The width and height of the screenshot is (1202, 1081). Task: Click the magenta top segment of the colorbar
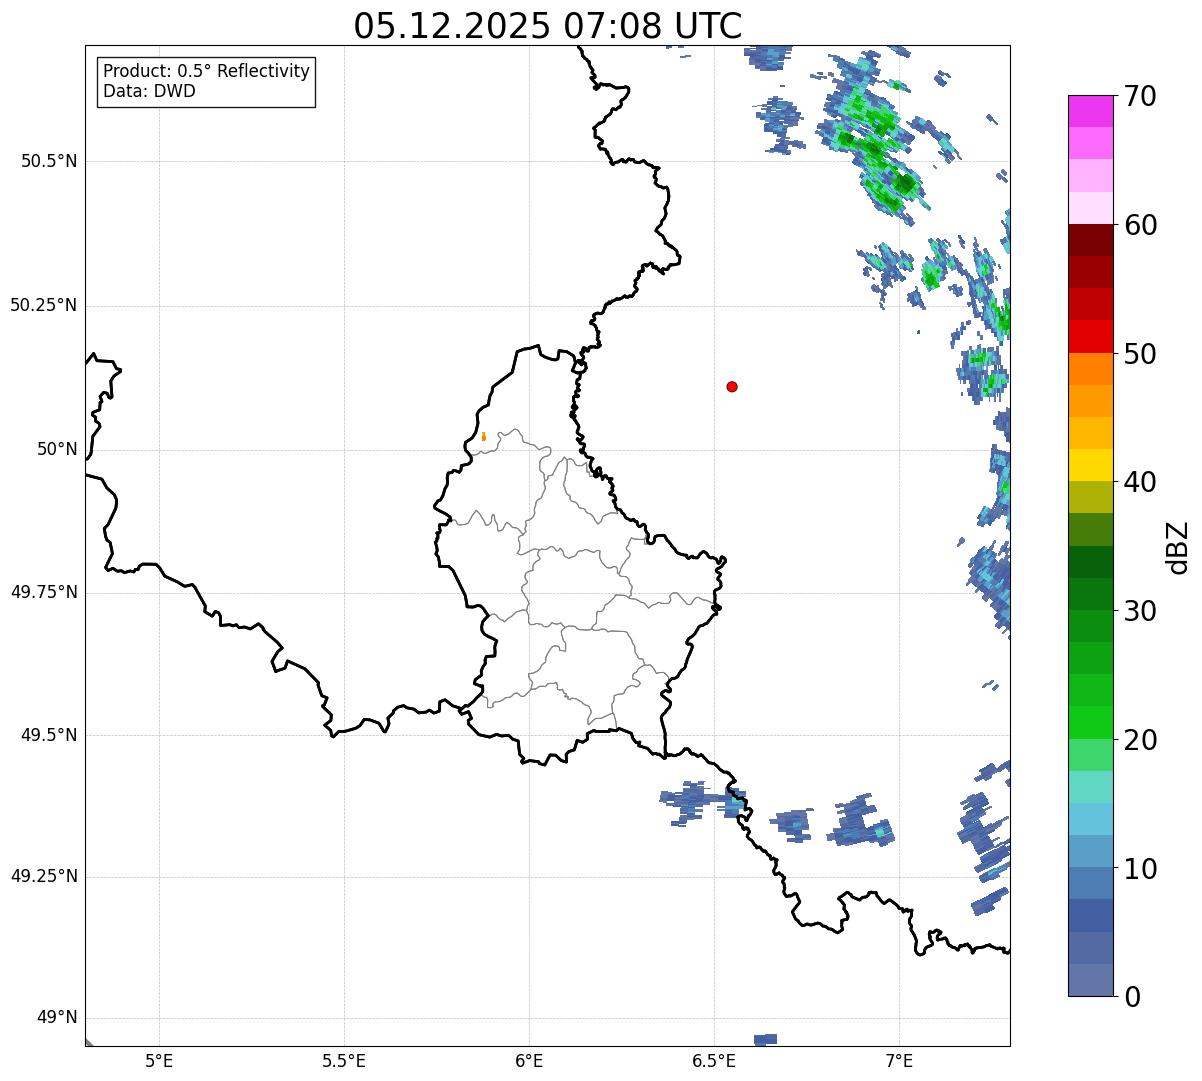pos(1090,111)
